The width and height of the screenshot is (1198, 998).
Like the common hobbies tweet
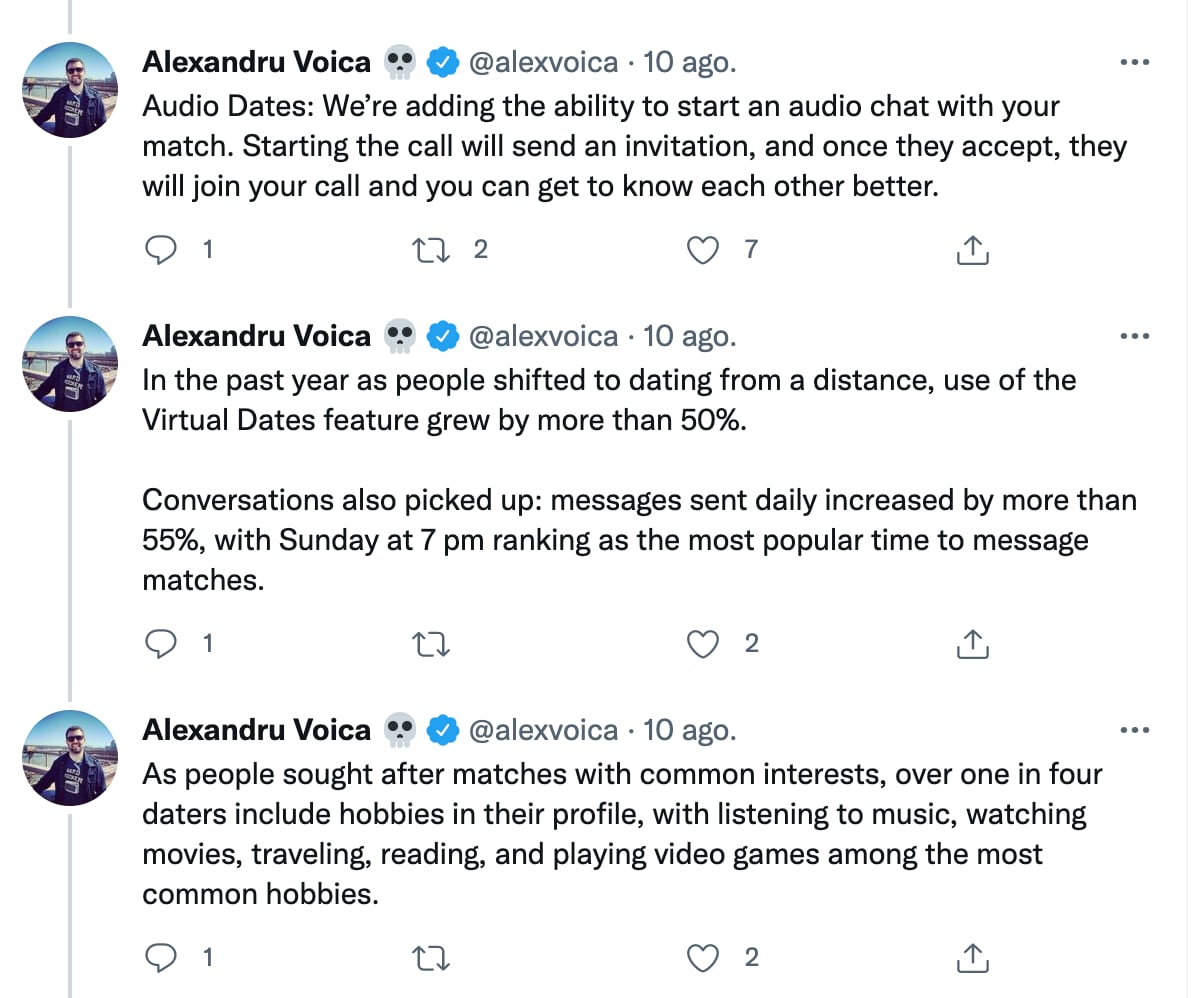coord(704,958)
